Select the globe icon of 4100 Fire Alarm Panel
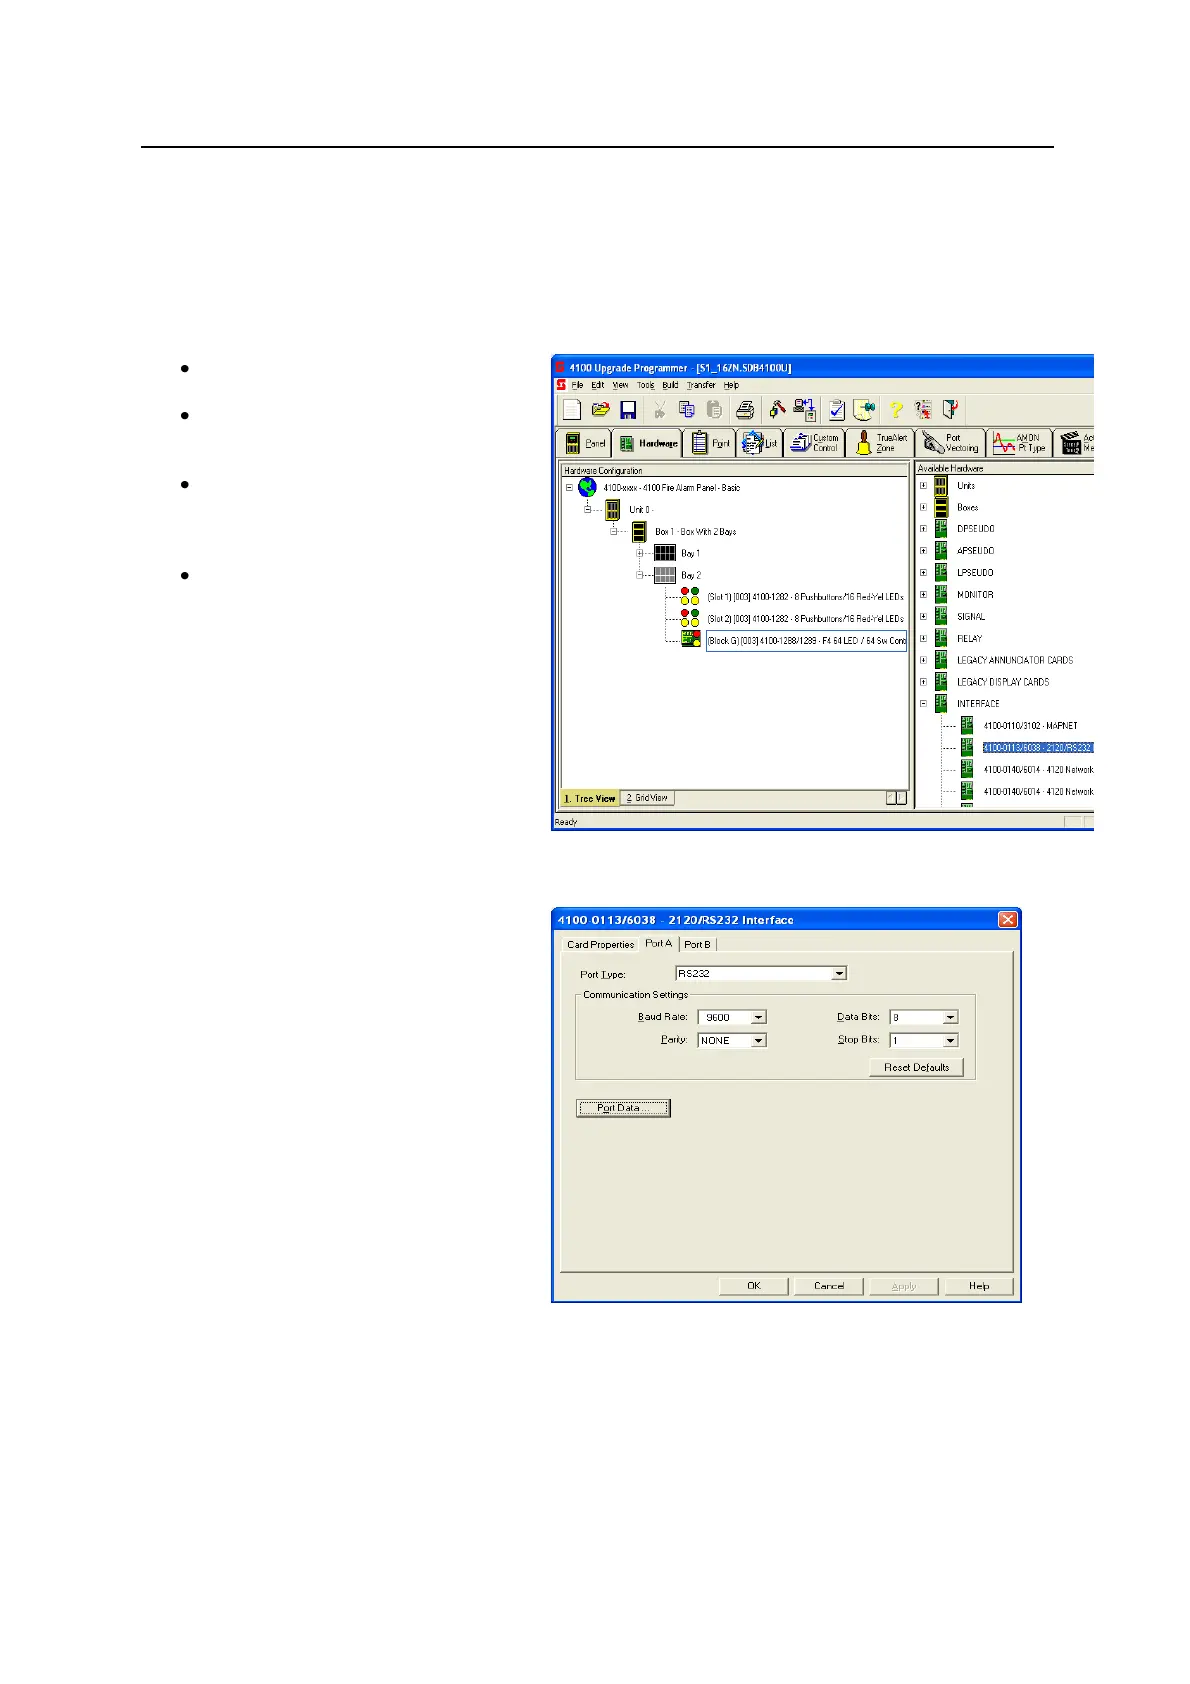This screenshot has width=1190, height=1684. 587,488
